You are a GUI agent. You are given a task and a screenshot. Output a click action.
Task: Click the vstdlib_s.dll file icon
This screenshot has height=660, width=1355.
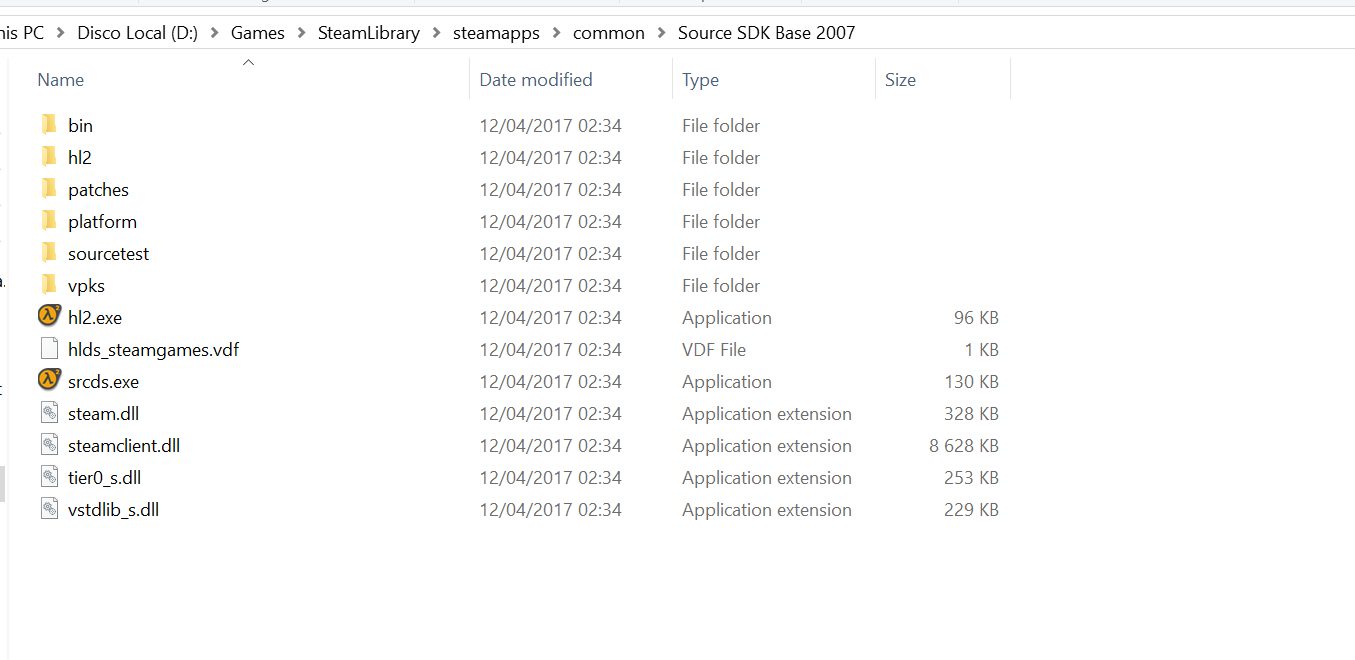[x=49, y=509]
